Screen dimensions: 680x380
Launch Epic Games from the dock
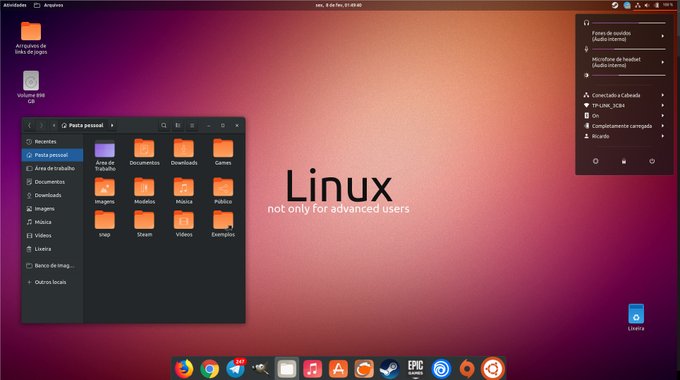click(415, 369)
